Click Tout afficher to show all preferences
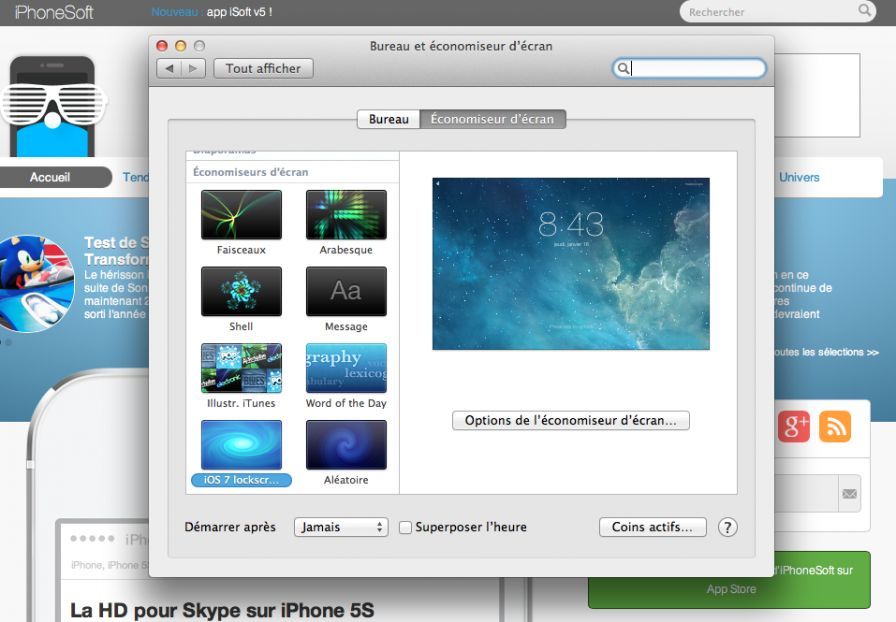 [263, 68]
